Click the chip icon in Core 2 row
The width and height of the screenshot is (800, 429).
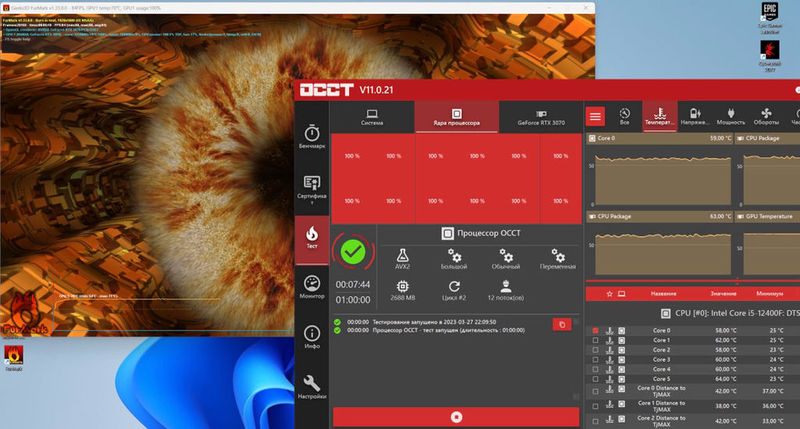pos(621,350)
